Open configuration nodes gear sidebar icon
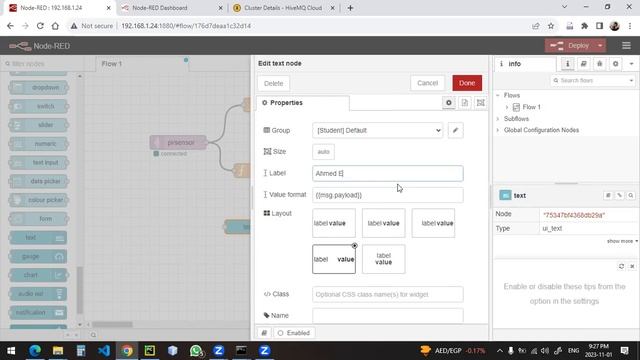 tap(616, 64)
